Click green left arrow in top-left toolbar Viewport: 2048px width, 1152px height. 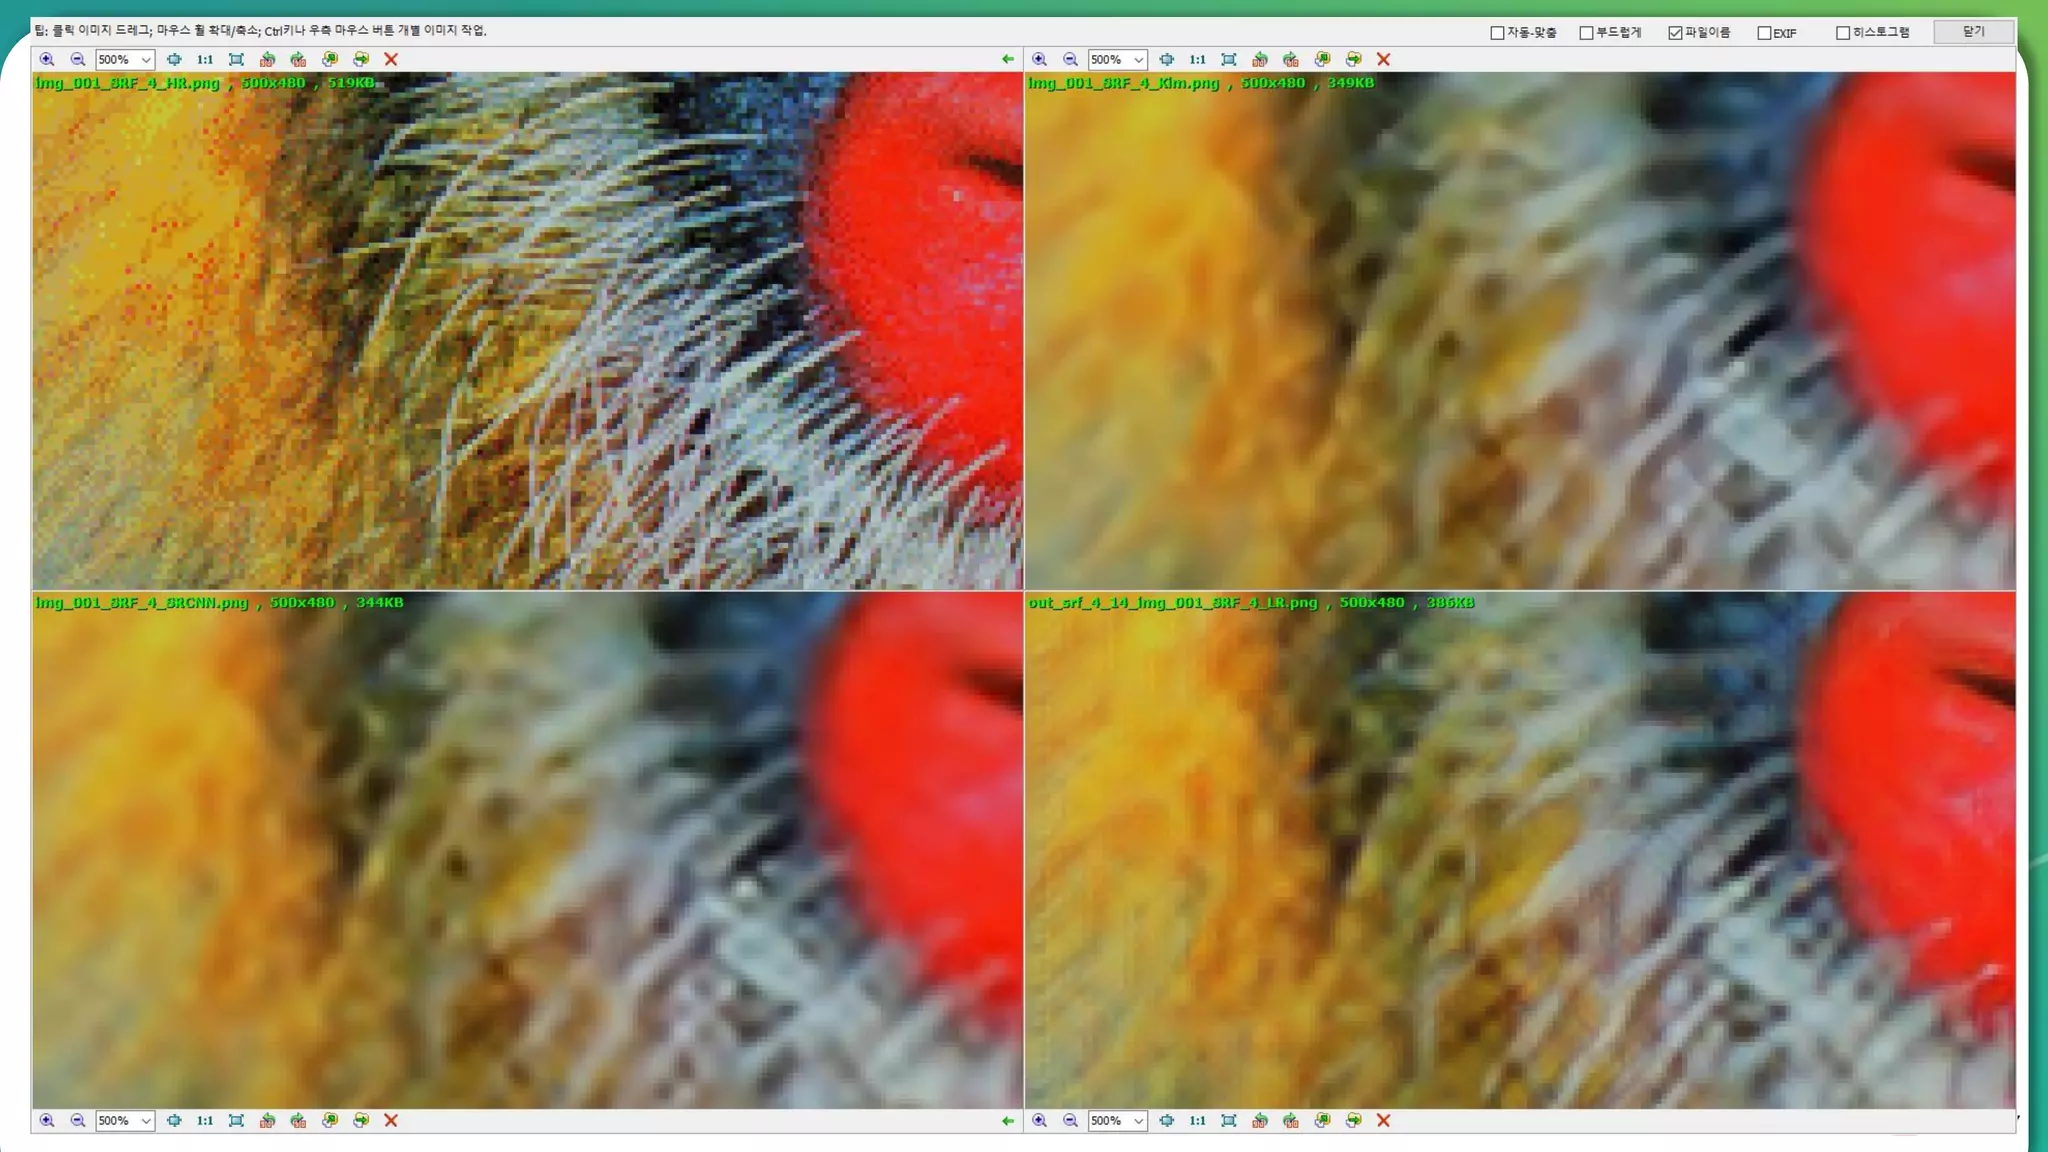click(x=1007, y=60)
